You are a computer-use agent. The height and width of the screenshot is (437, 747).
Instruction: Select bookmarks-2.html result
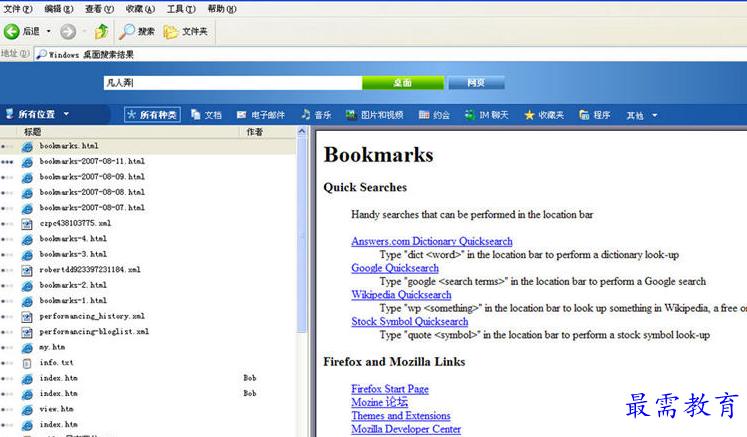pyautogui.click(x=73, y=285)
